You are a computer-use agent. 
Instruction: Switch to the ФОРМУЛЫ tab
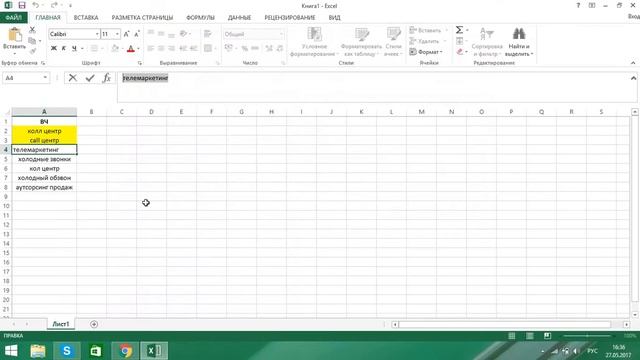coord(200,18)
